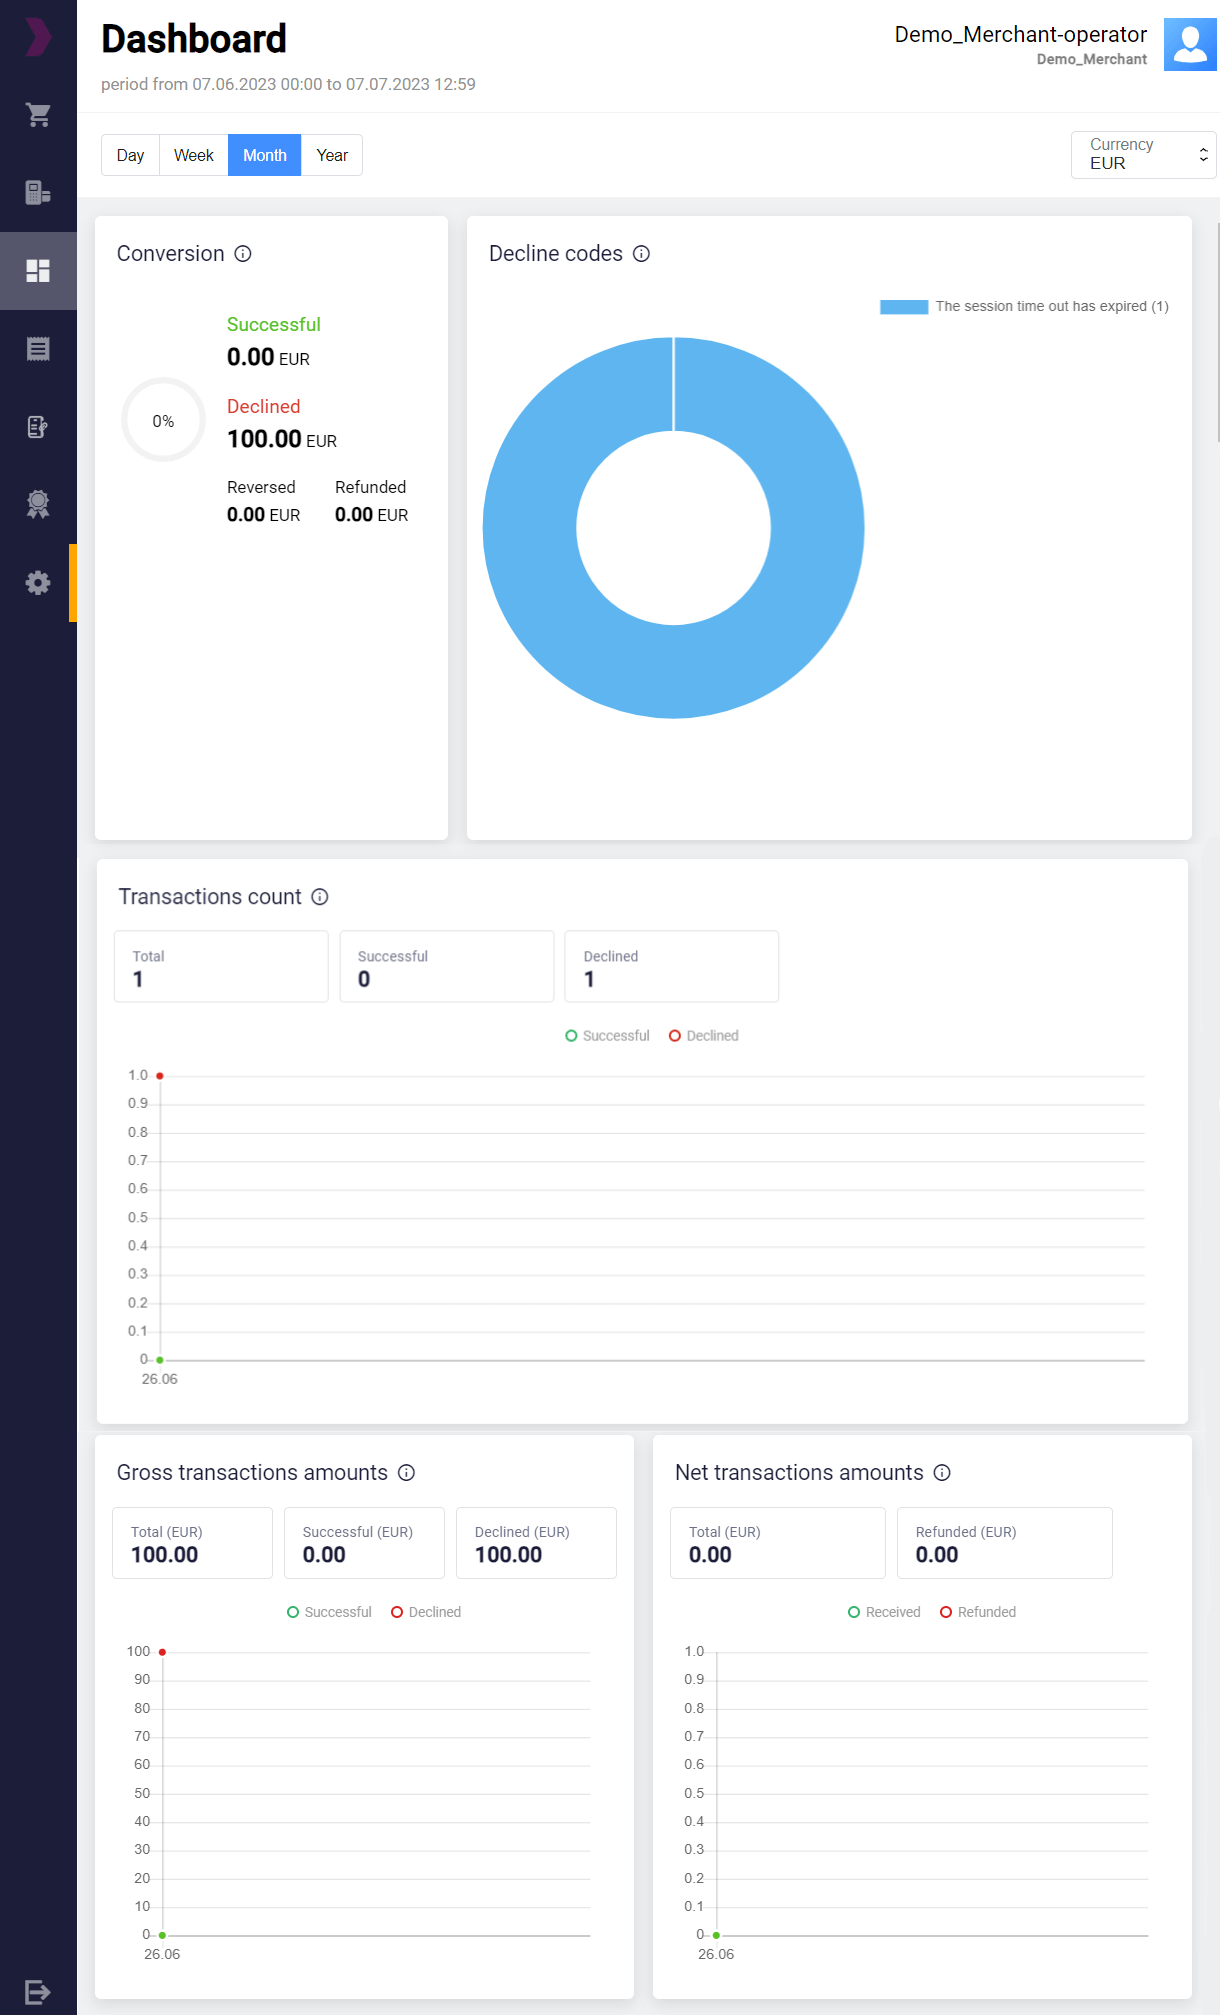
Task: Toggle Declined series in Transactions count legend
Action: (704, 1036)
